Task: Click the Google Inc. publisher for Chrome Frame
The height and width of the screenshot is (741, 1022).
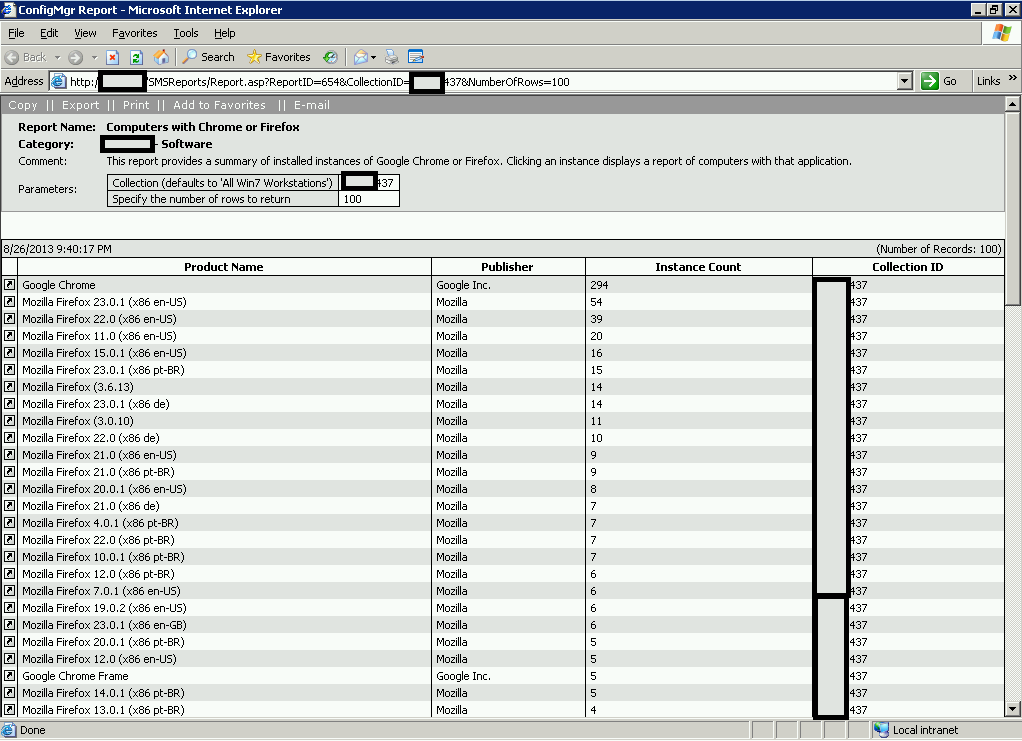Action: 463,676
